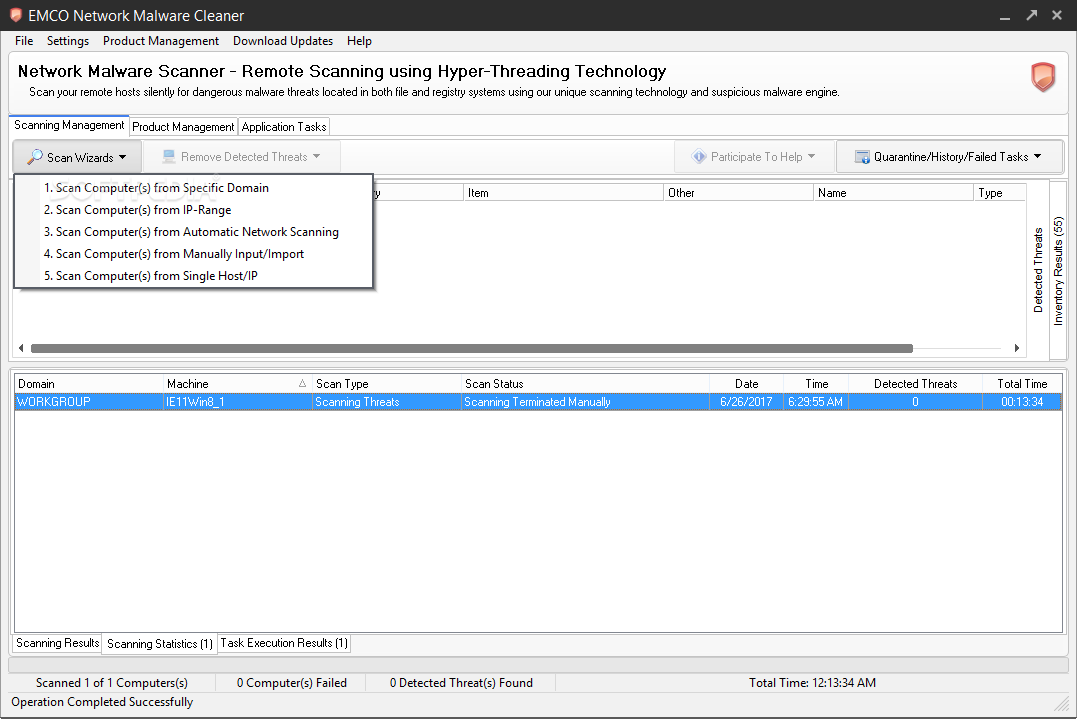Click the horizontal scrollbar left arrow
Image resolution: width=1077 pixels, height=719 pixels.
(x=21, y=348)
